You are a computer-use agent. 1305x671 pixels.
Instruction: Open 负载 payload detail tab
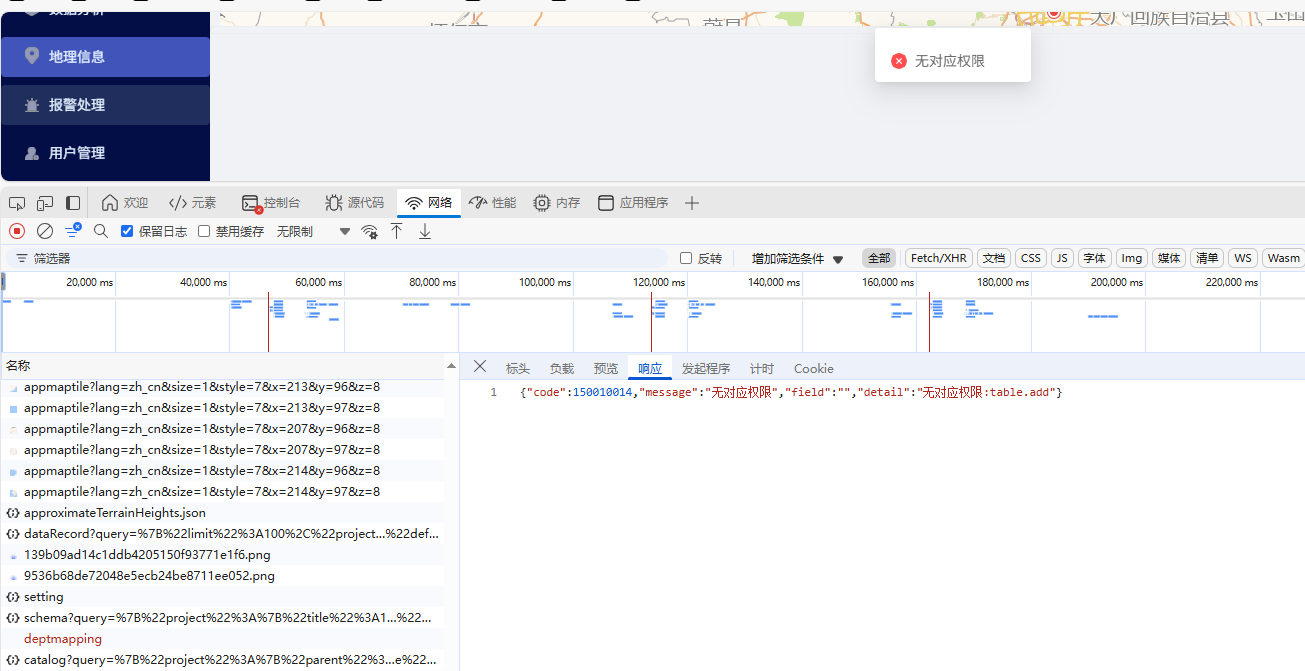pos(562,368)
